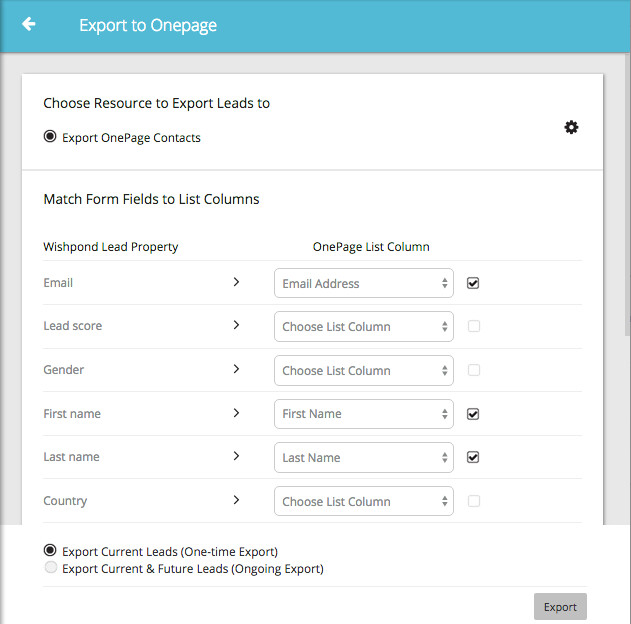The width and height of the screenshot is (631, 624).
Task: Click the arrow icon beside First name
Action: pos(236,413)
